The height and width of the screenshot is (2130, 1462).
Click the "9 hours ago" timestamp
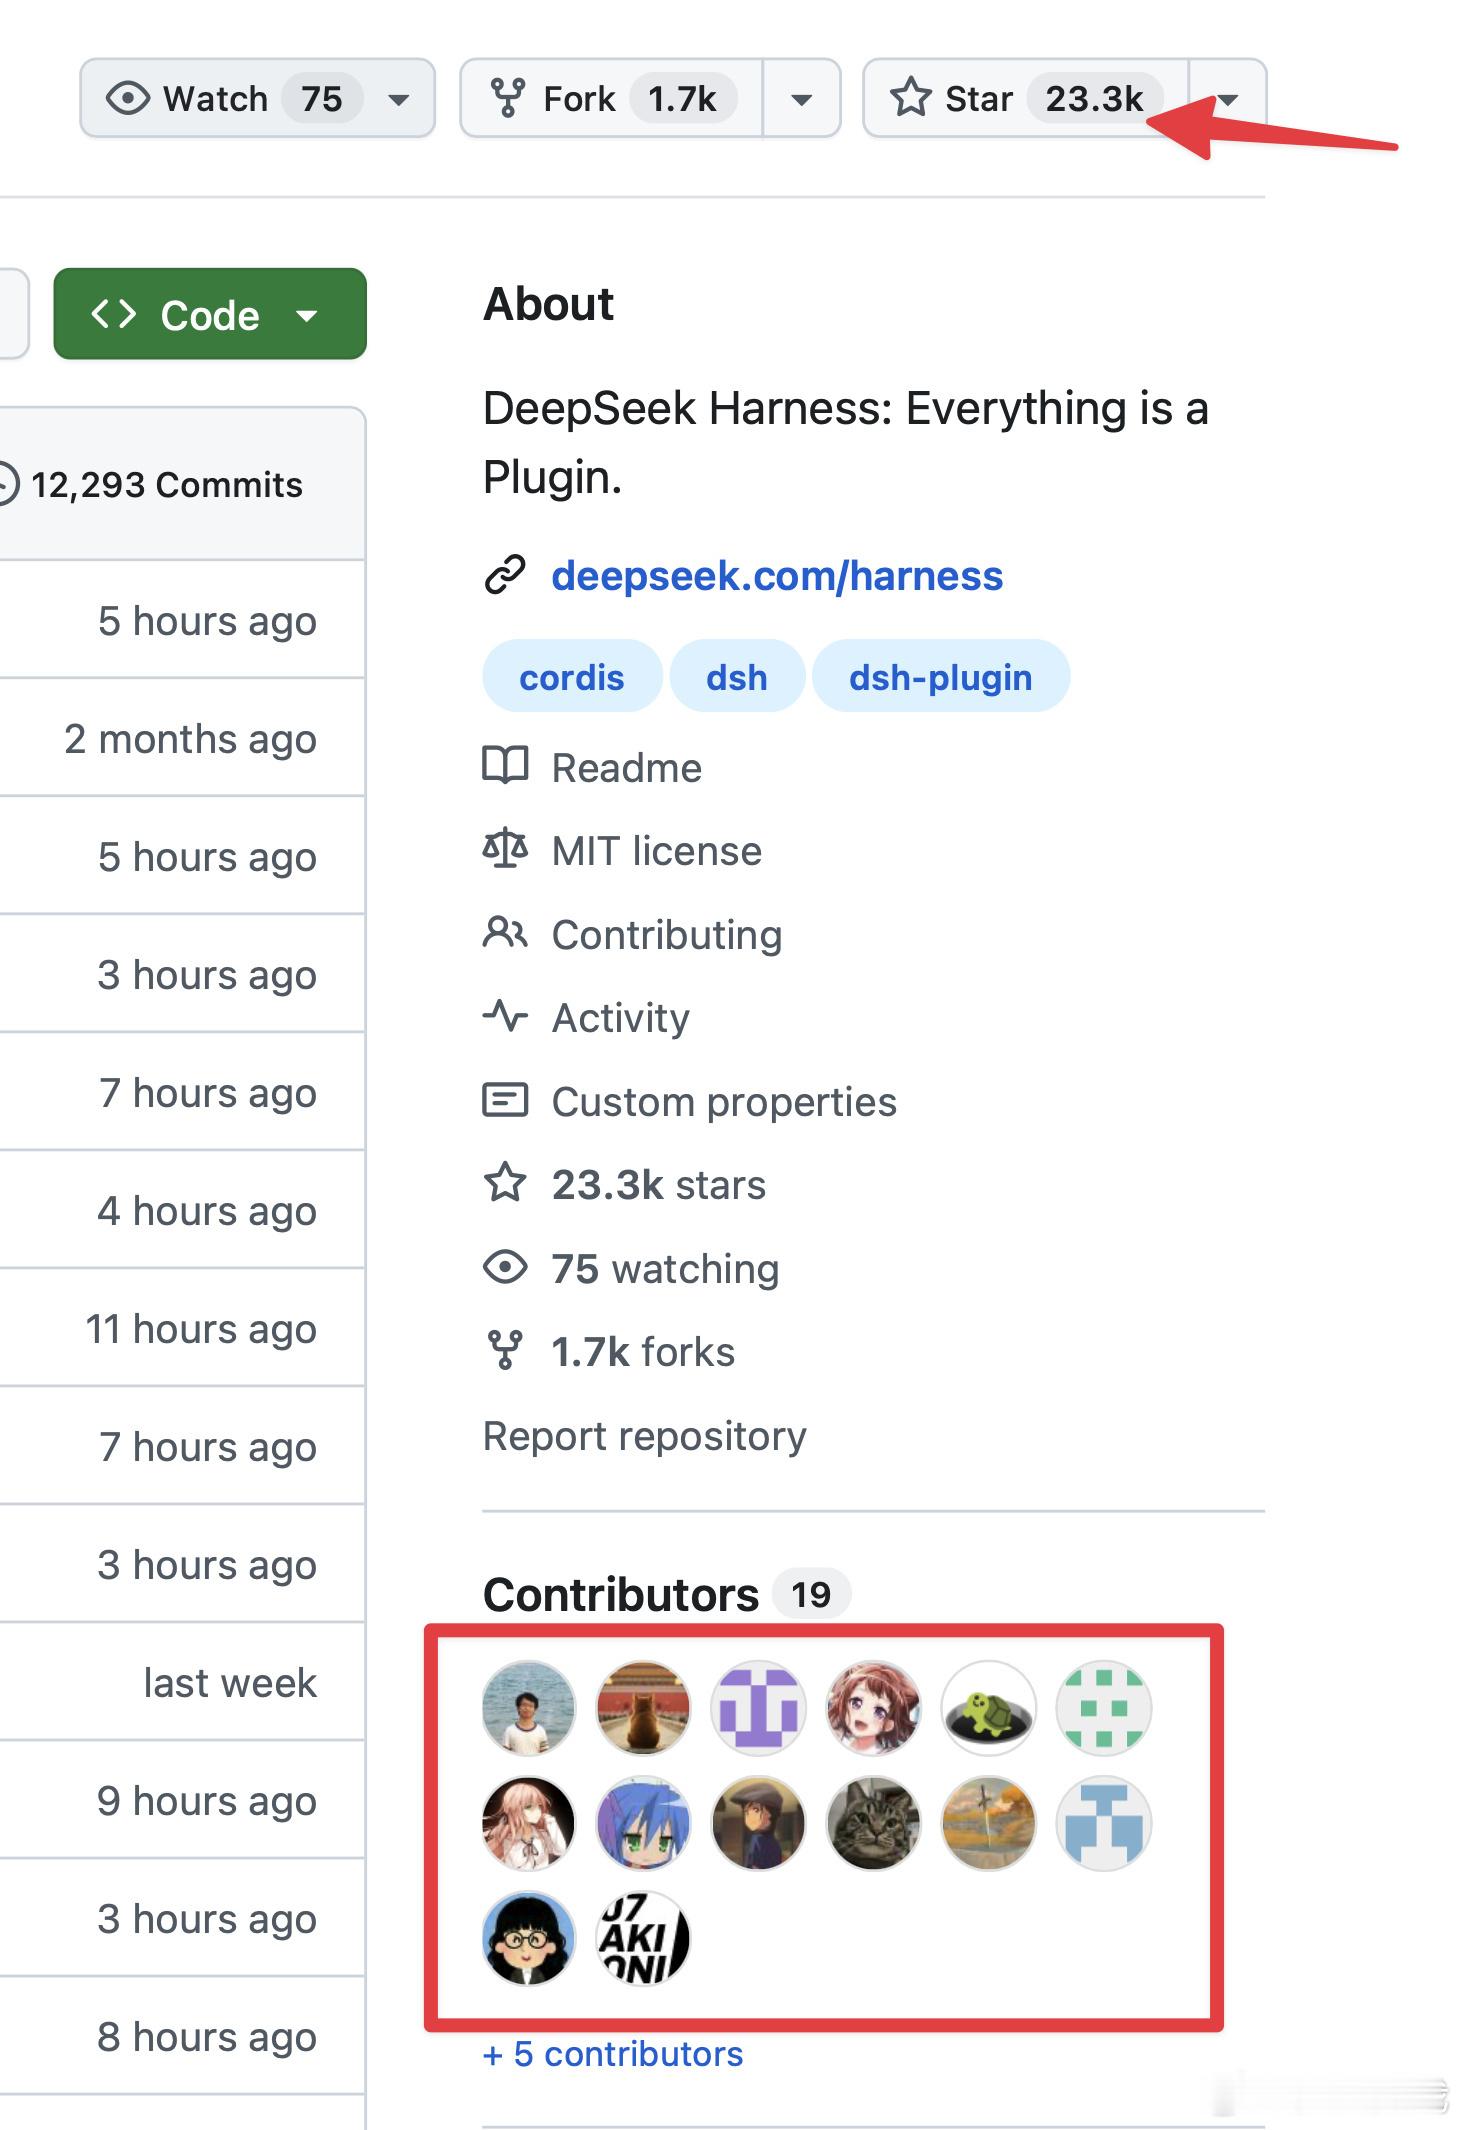click(207, 1801)
